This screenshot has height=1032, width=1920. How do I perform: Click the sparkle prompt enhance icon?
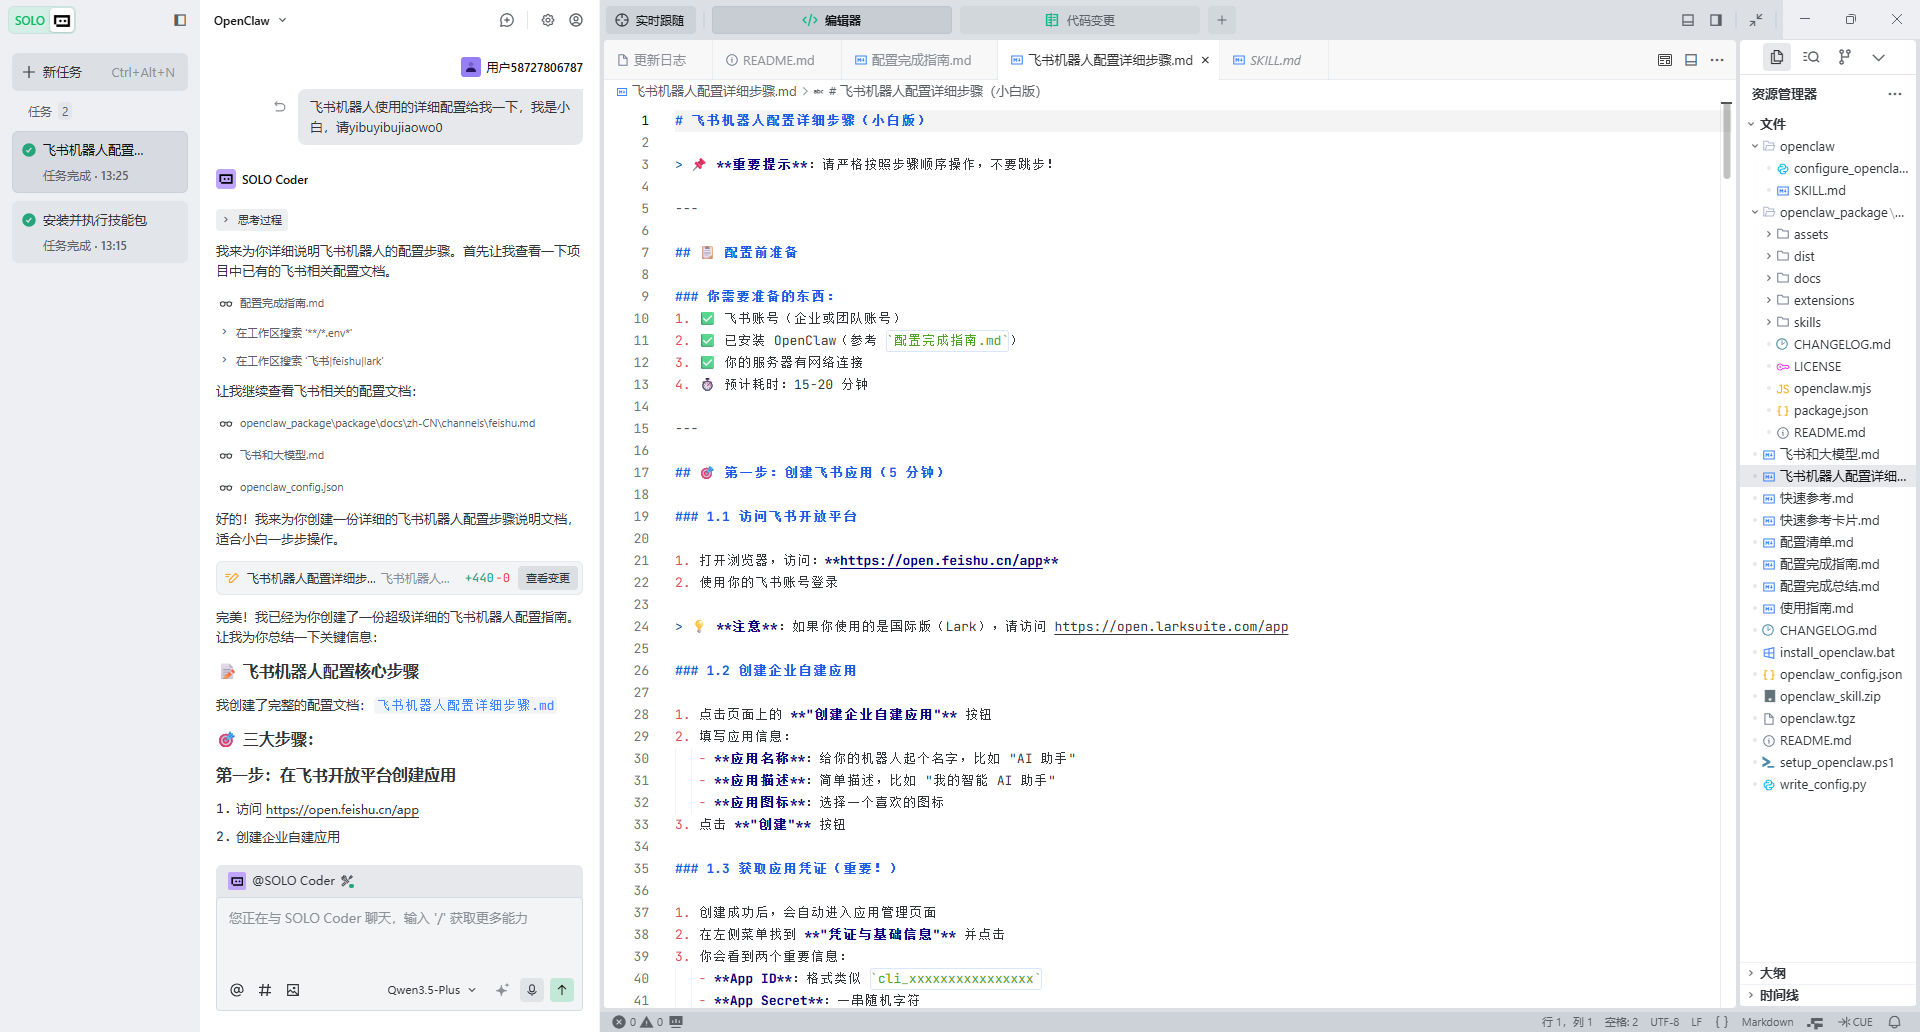point(502,990)
